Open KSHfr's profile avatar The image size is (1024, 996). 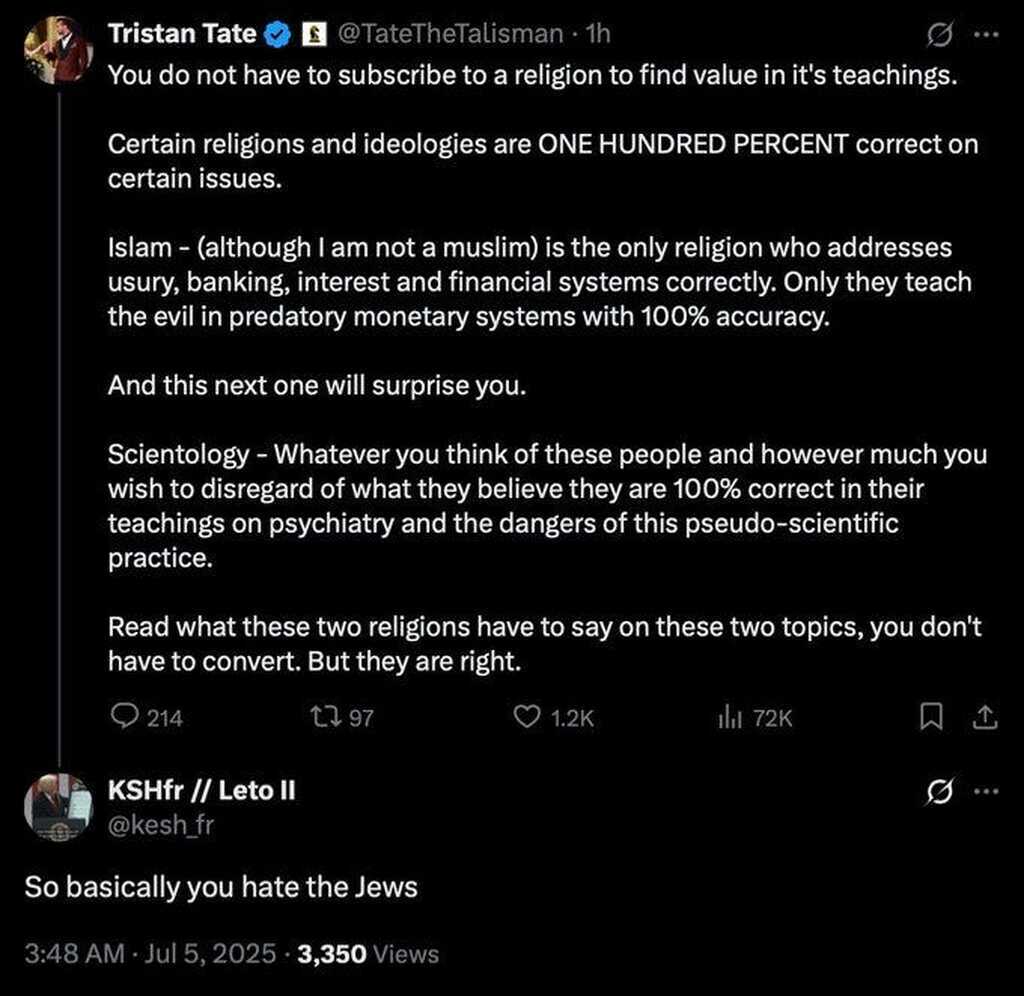[x=58, y=806]
